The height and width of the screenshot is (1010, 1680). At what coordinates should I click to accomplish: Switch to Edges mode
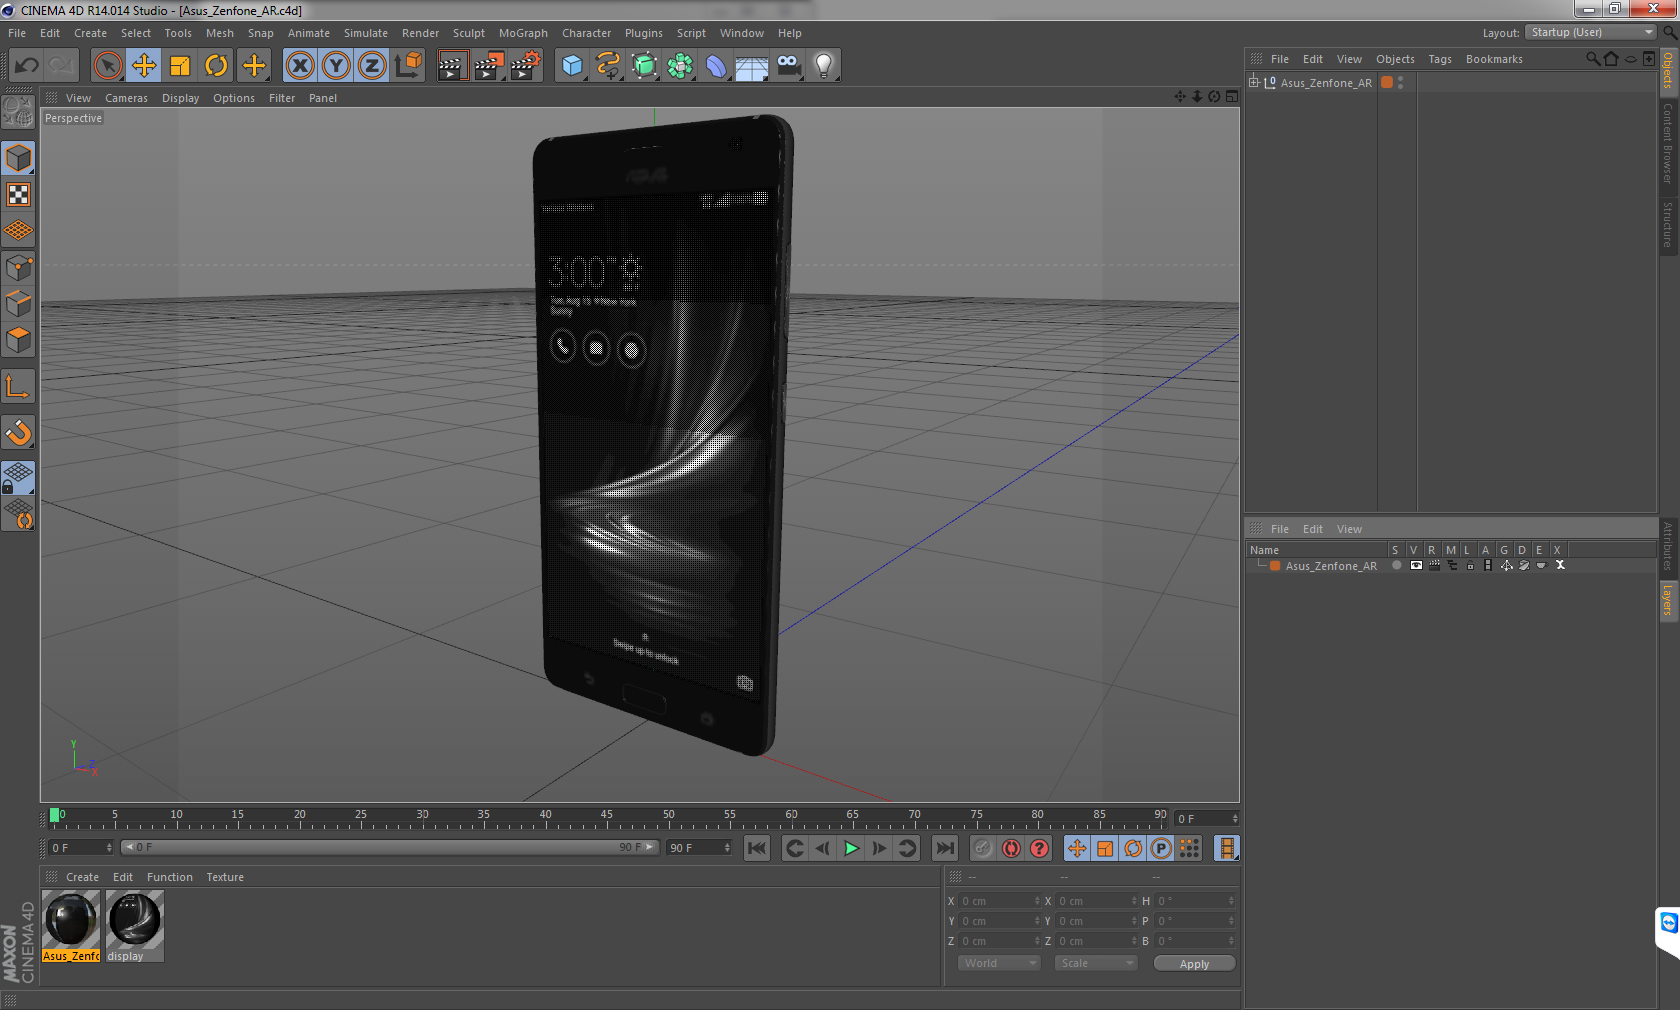tap(18, 303)
